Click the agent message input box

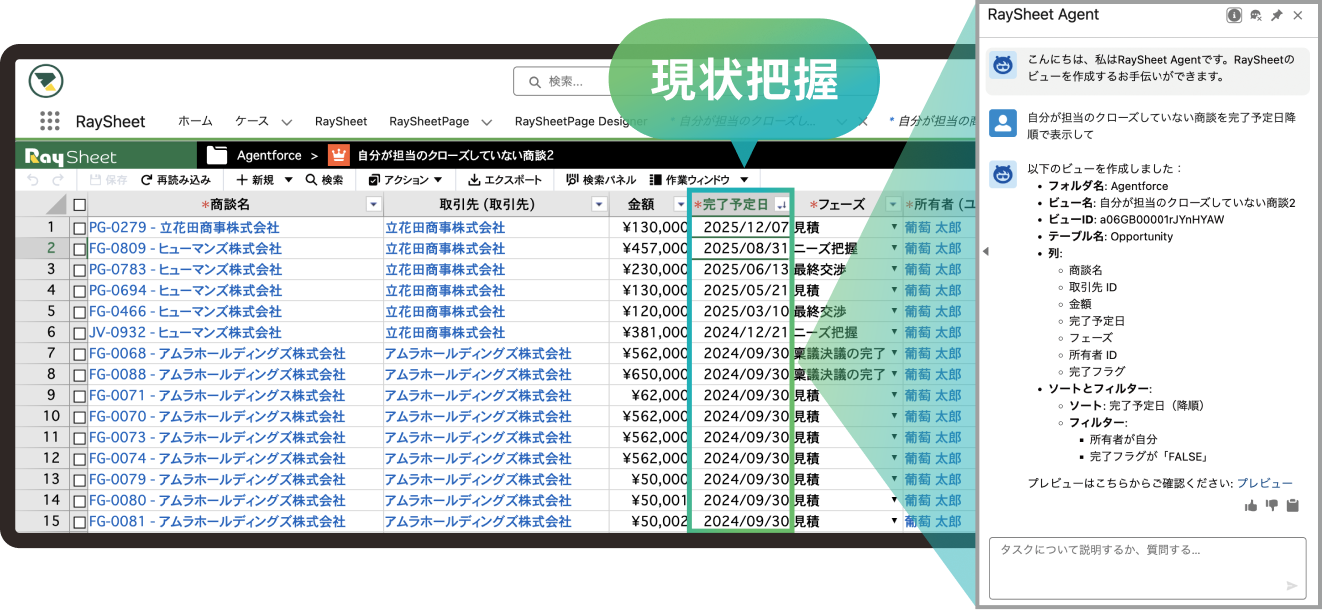pyautogui.click(x=1147, y=568)
